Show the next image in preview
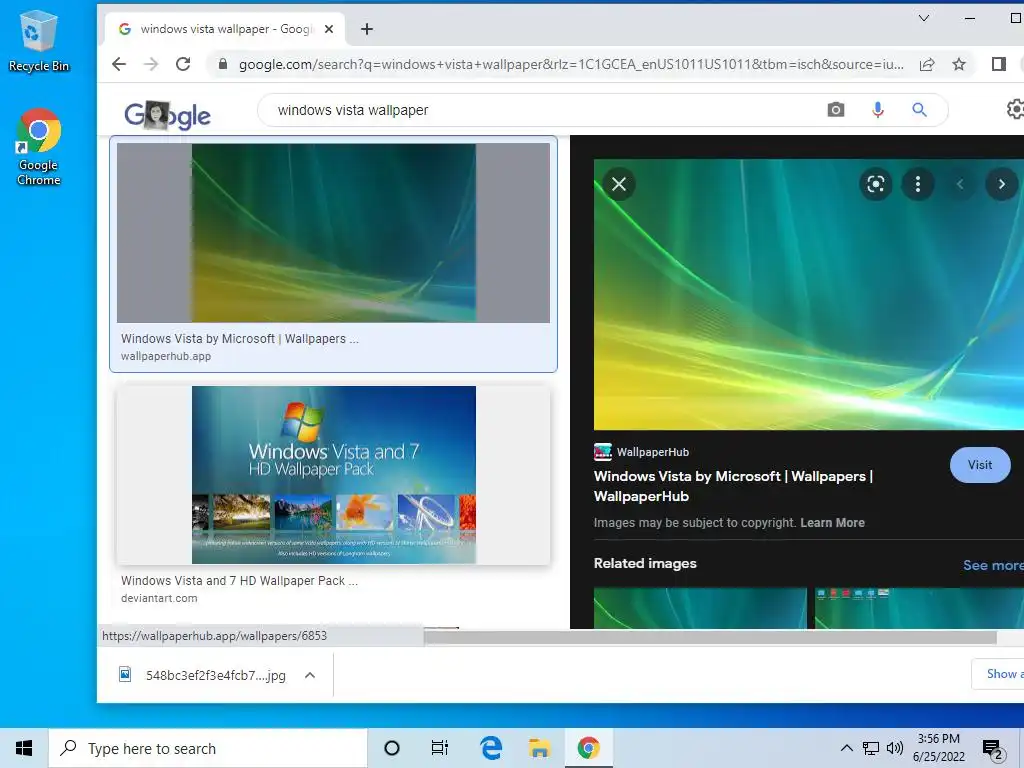 (1001, 184)
